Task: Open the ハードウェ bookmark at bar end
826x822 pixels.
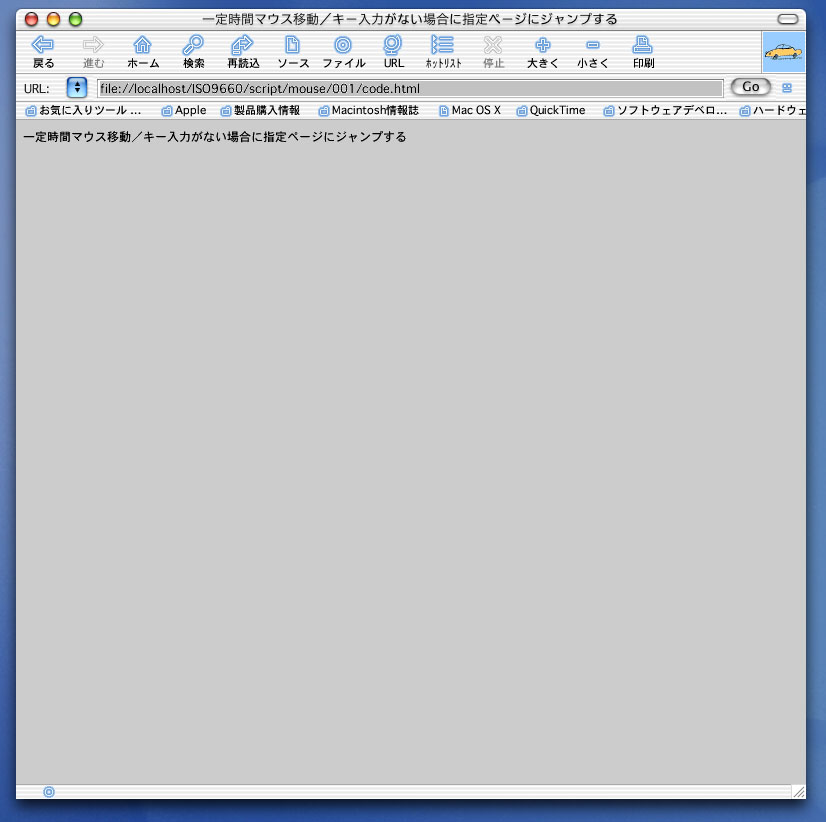Action: (772, 110)
